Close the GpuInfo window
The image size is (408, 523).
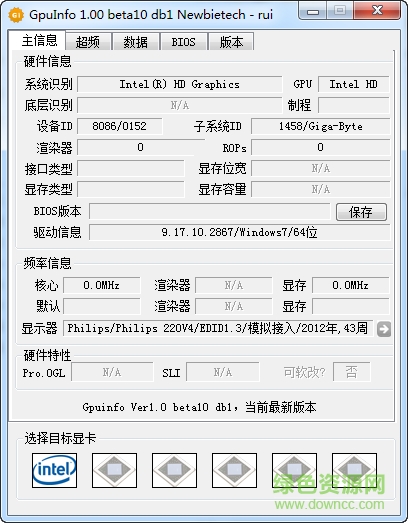pyautogui.click(x=377, y=11)
